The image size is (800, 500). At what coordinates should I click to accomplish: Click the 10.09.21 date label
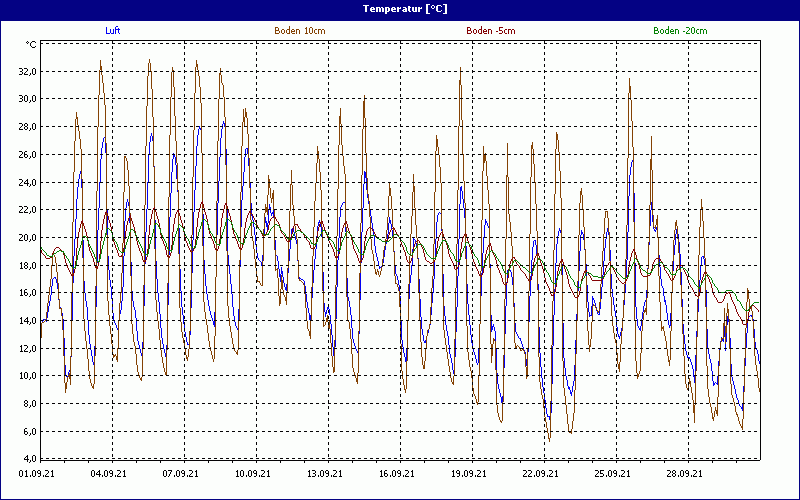tap(253, 474)
